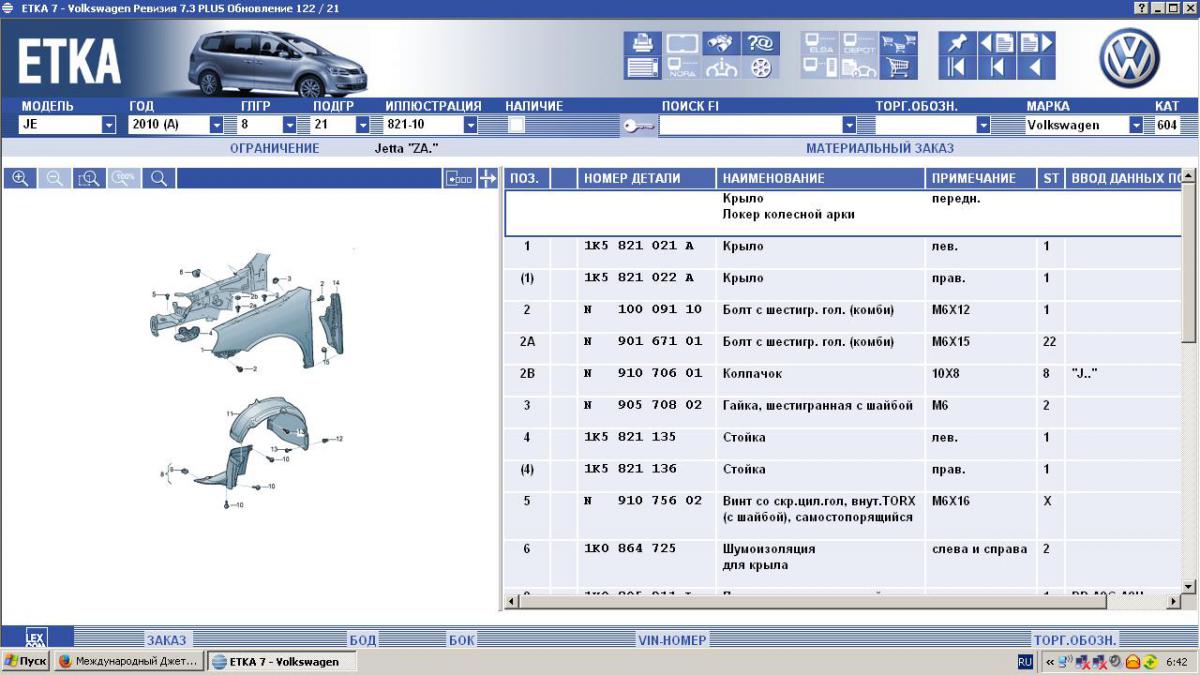
Task: Click the wheel rim icon
Action: point(761,68)
